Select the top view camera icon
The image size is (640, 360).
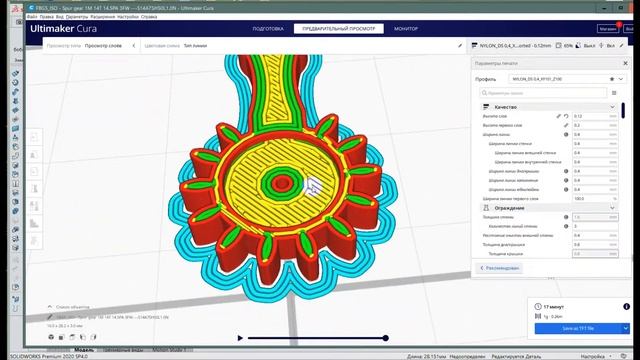[x=72, y=337]
